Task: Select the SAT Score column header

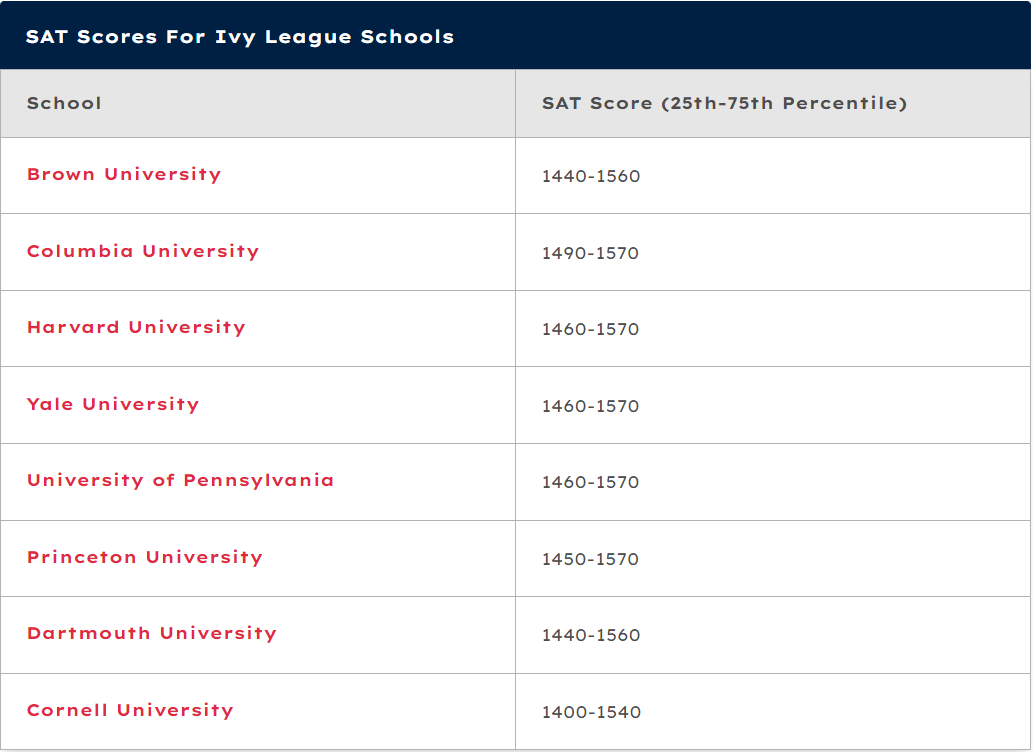Action: (x=724, y=103)
